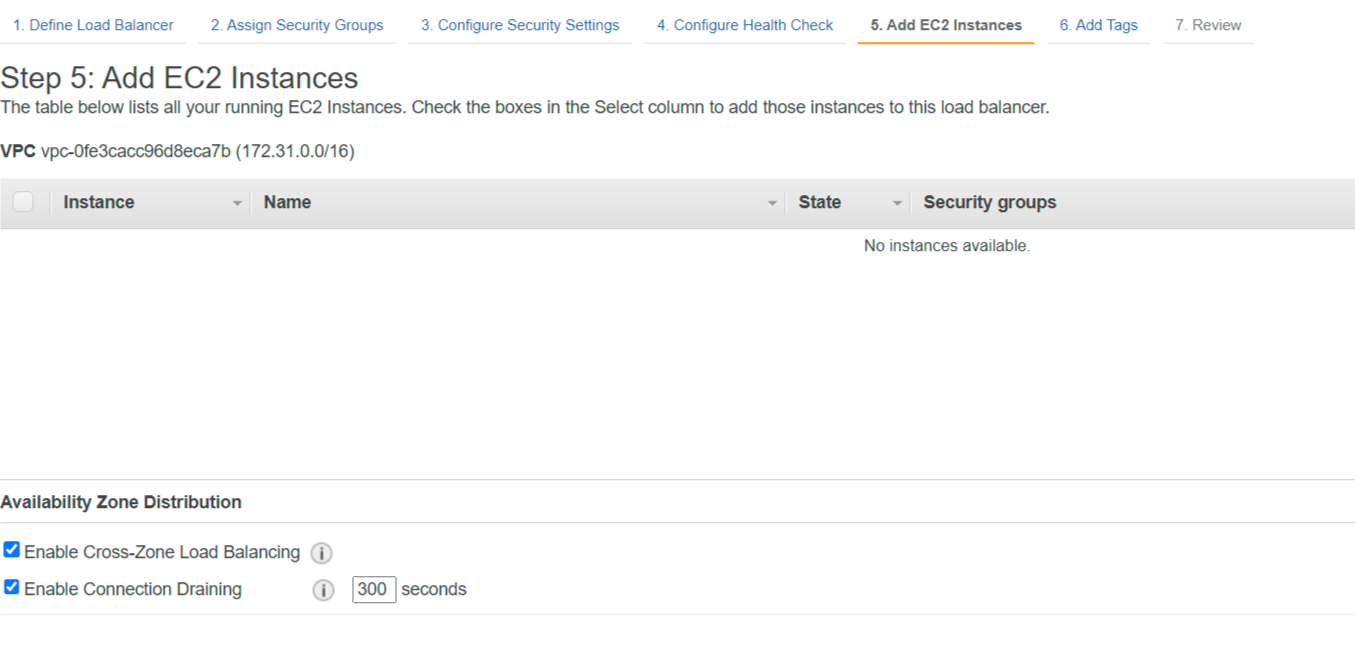Screen dimensions: 1355x646
Task: Open the 7. Review step
Action: [x=1208, y=25]
